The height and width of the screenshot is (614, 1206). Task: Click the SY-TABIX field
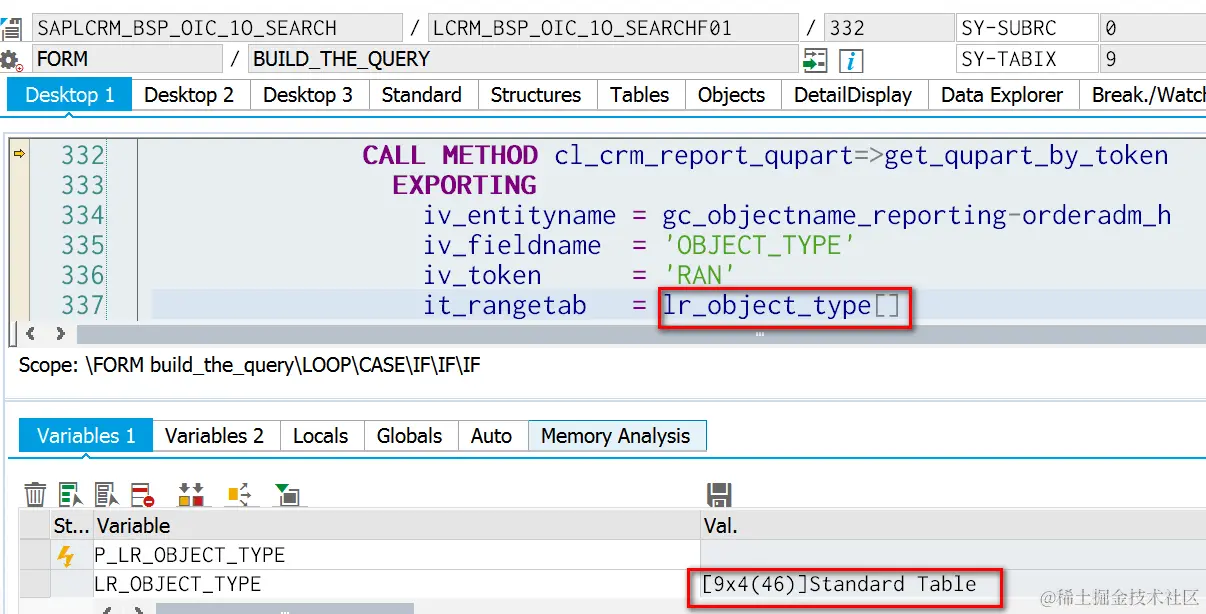[x=1026, y=59]
